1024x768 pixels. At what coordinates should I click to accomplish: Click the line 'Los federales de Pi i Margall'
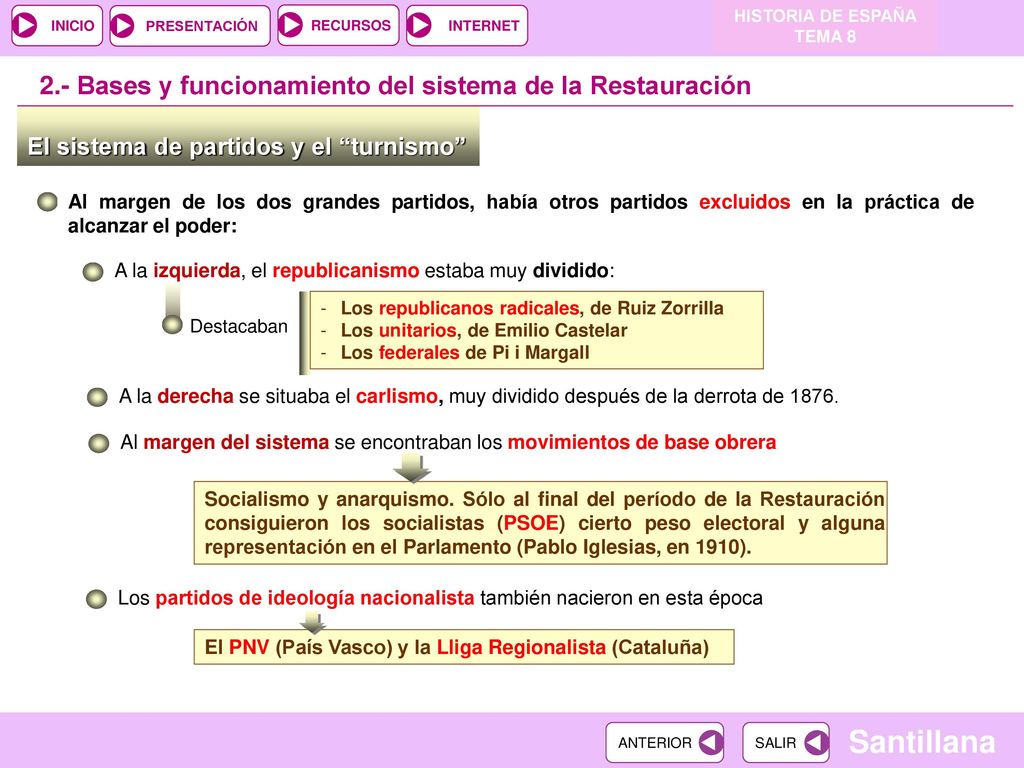(464, 353)
